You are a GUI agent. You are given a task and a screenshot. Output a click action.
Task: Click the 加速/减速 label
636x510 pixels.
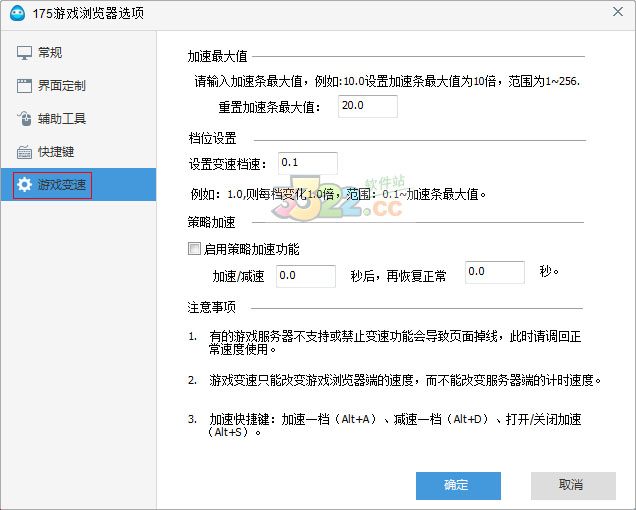[238, 277]
